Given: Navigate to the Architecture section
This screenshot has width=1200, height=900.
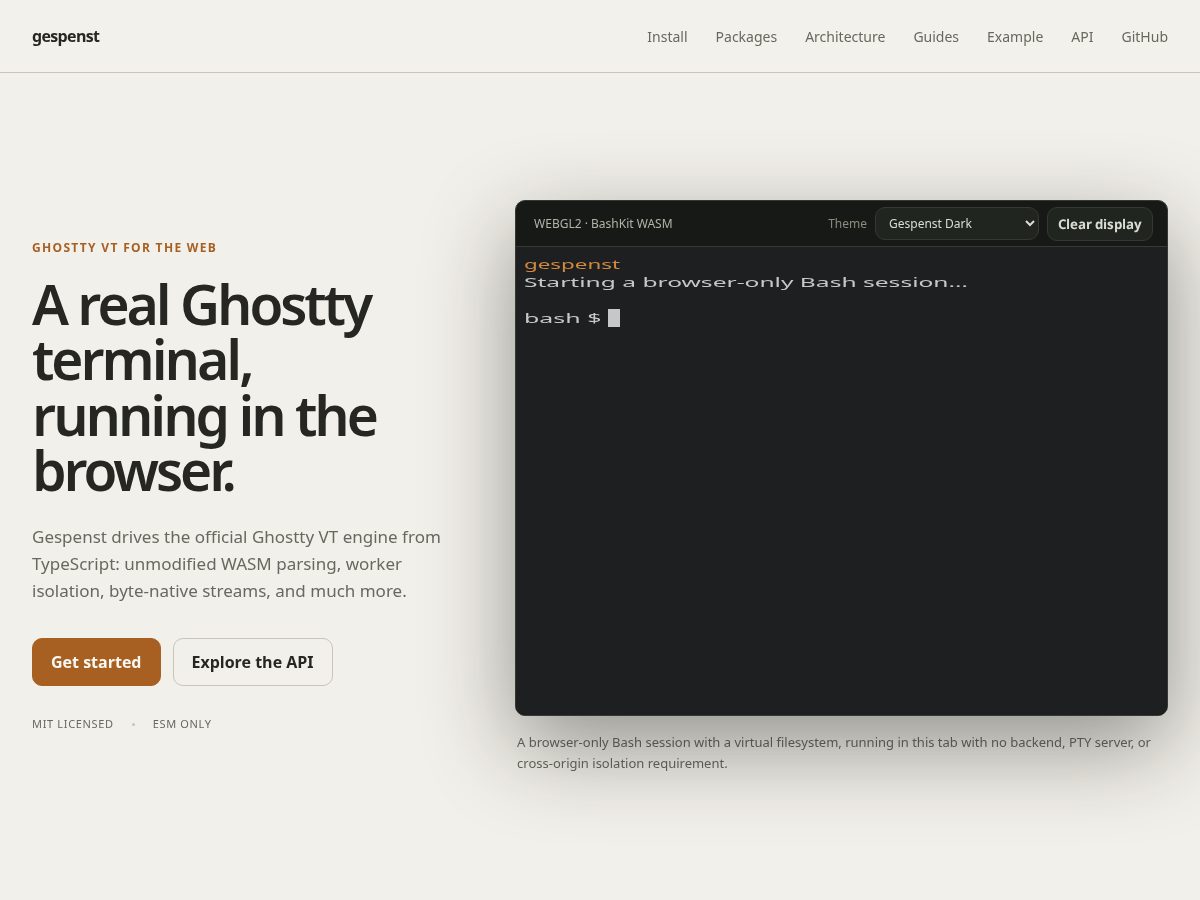Looking at the screenshot, I should click(x=845, y=37).
